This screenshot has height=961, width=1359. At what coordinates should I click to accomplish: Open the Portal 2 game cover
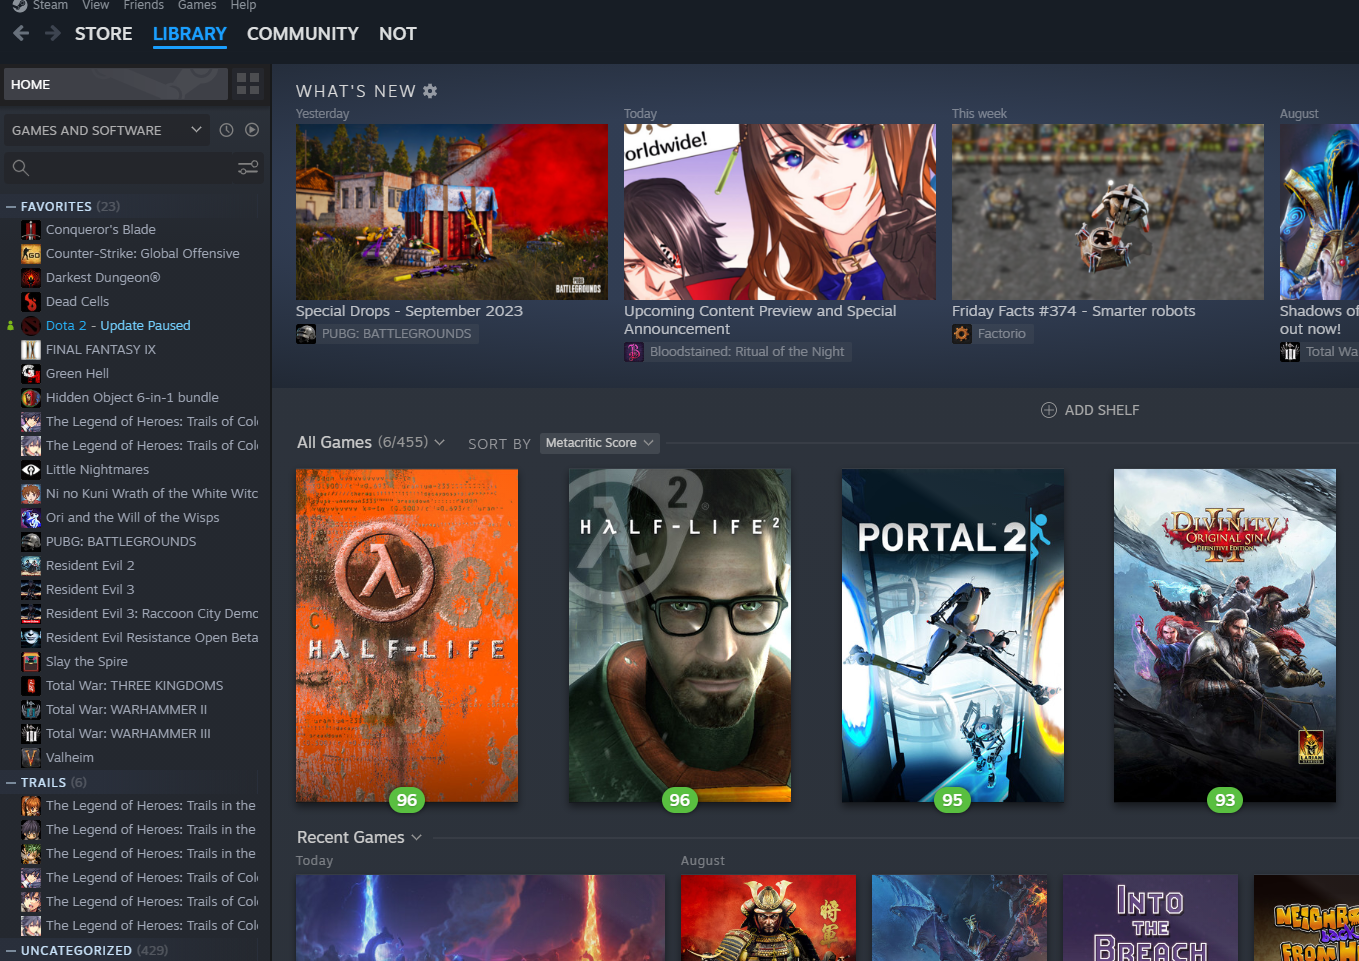pyautogui.click(x=952, y=635)
